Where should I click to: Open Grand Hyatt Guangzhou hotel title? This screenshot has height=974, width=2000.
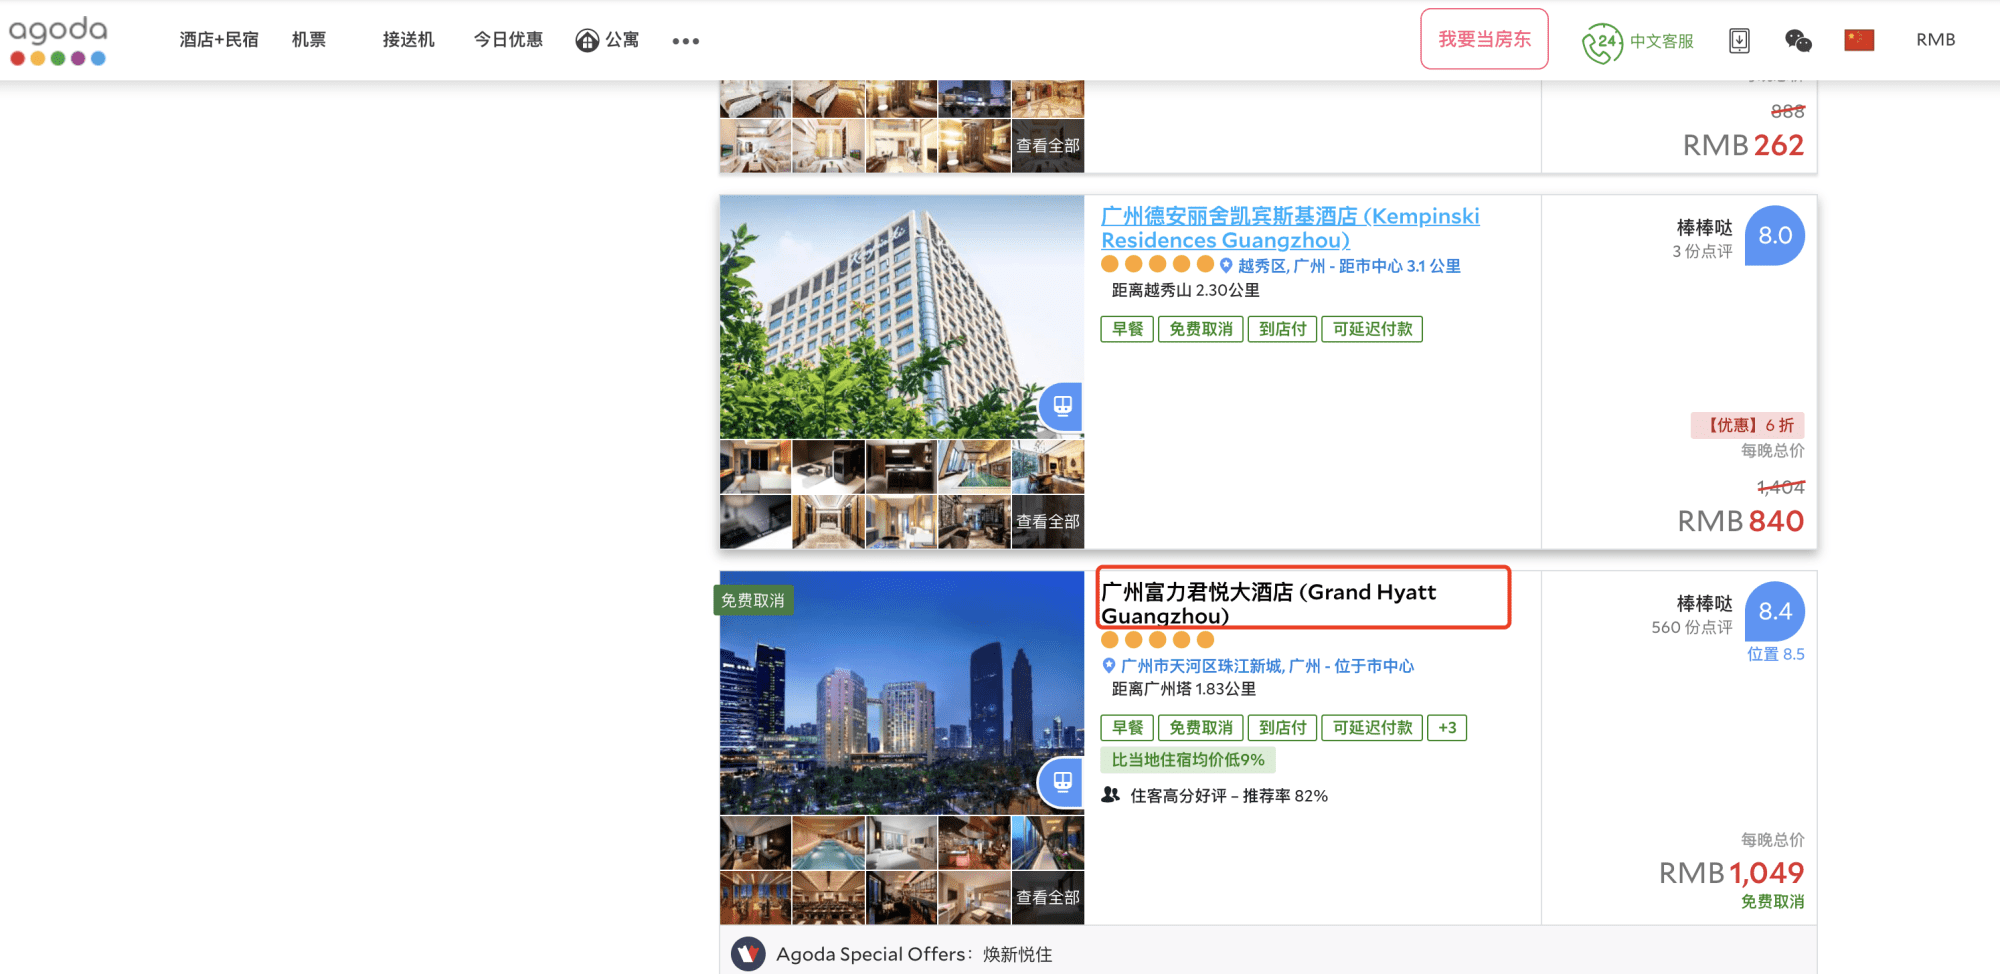[1268, 604]
